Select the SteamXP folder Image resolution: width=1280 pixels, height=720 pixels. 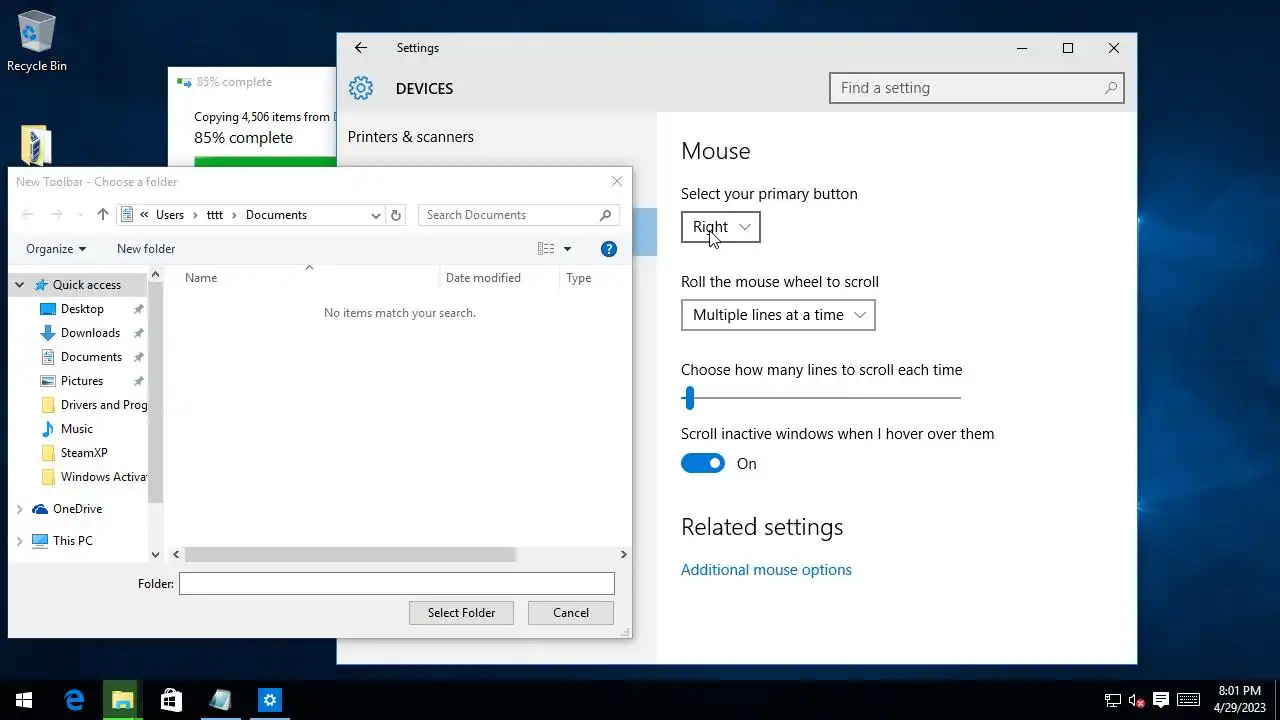pyautogui.click(x=84, y=453)
